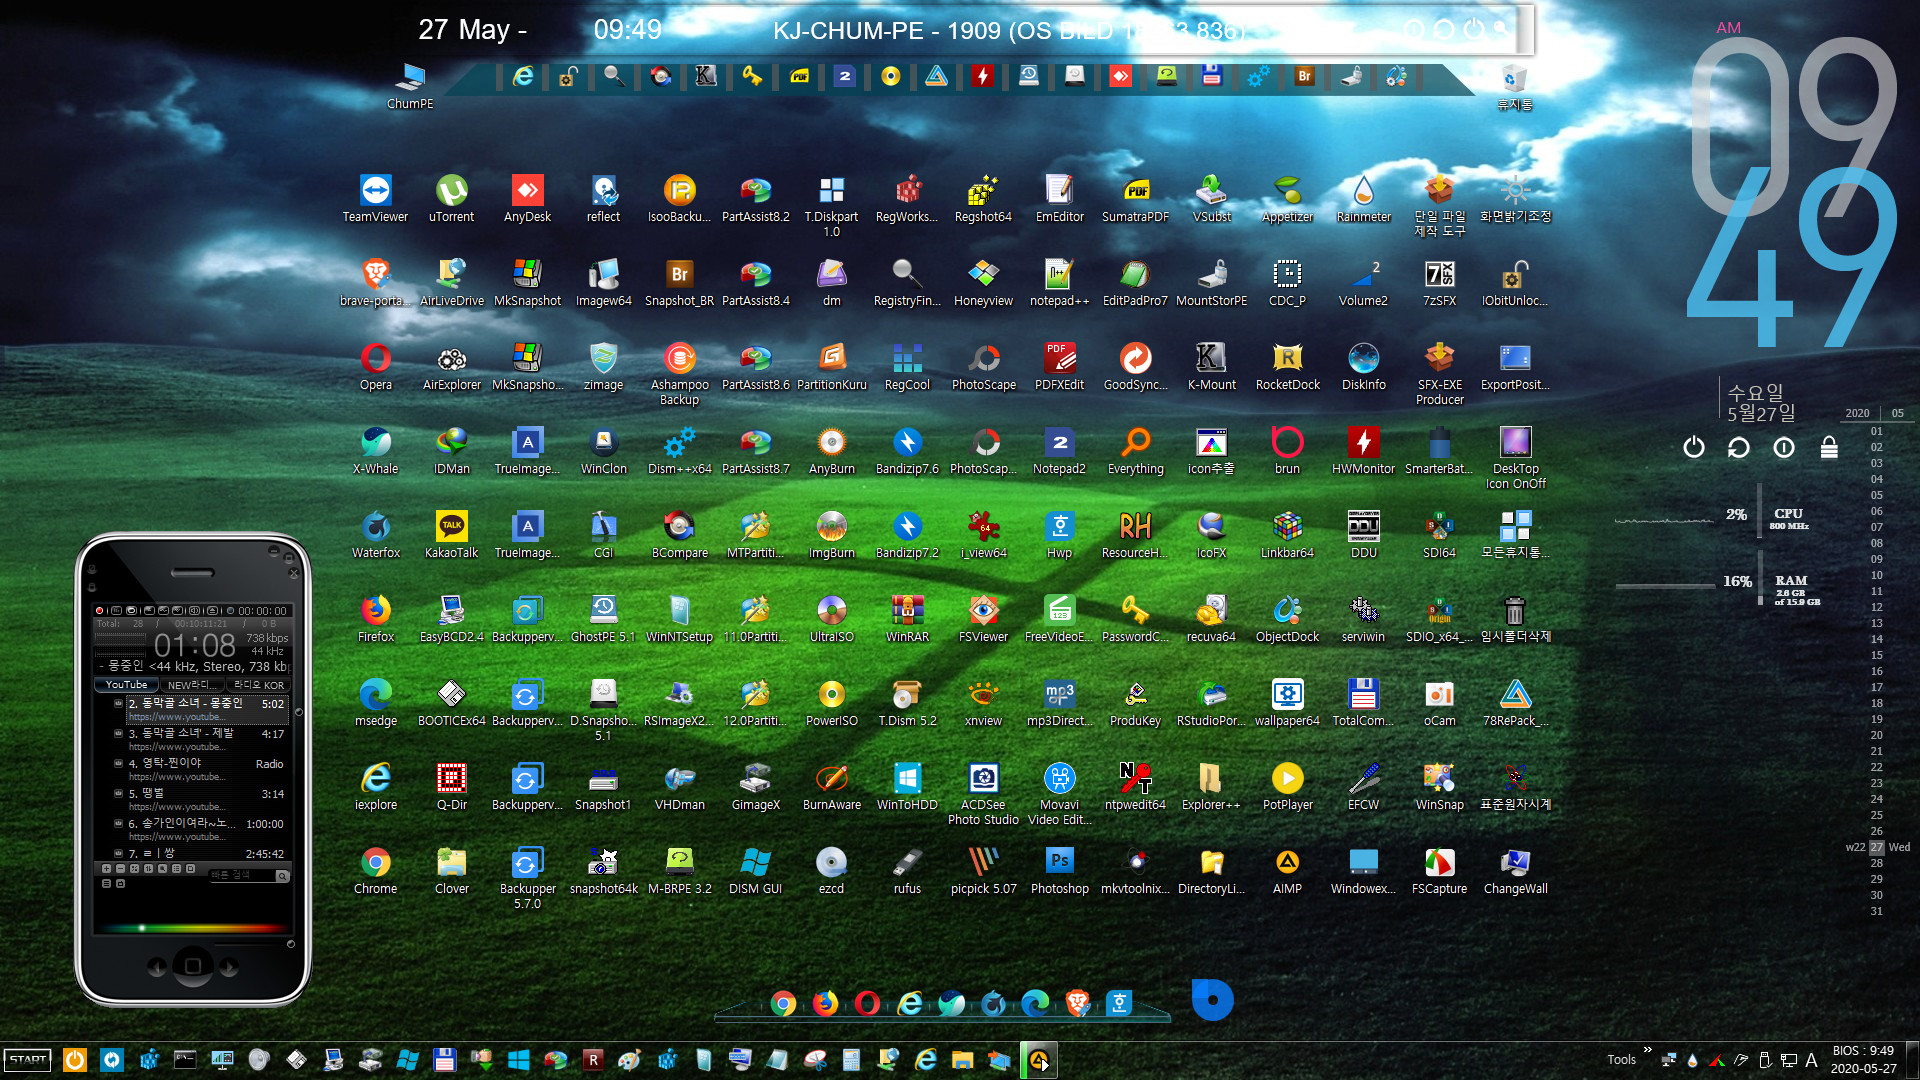Click the Br icon in the top dock bar
Viewport: 1920px width, 1080px height.
click(x=1304, y=76)
